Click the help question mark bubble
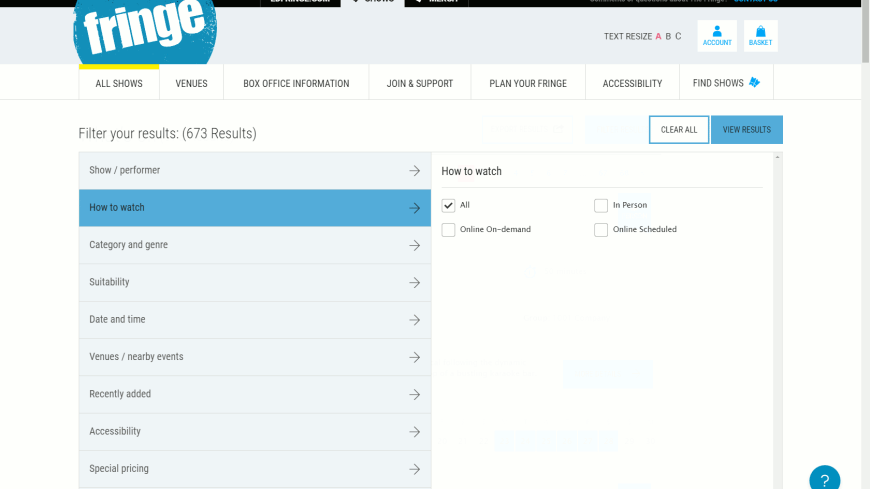This screenshot has height=489, width=870. click(x=825, y=478)
